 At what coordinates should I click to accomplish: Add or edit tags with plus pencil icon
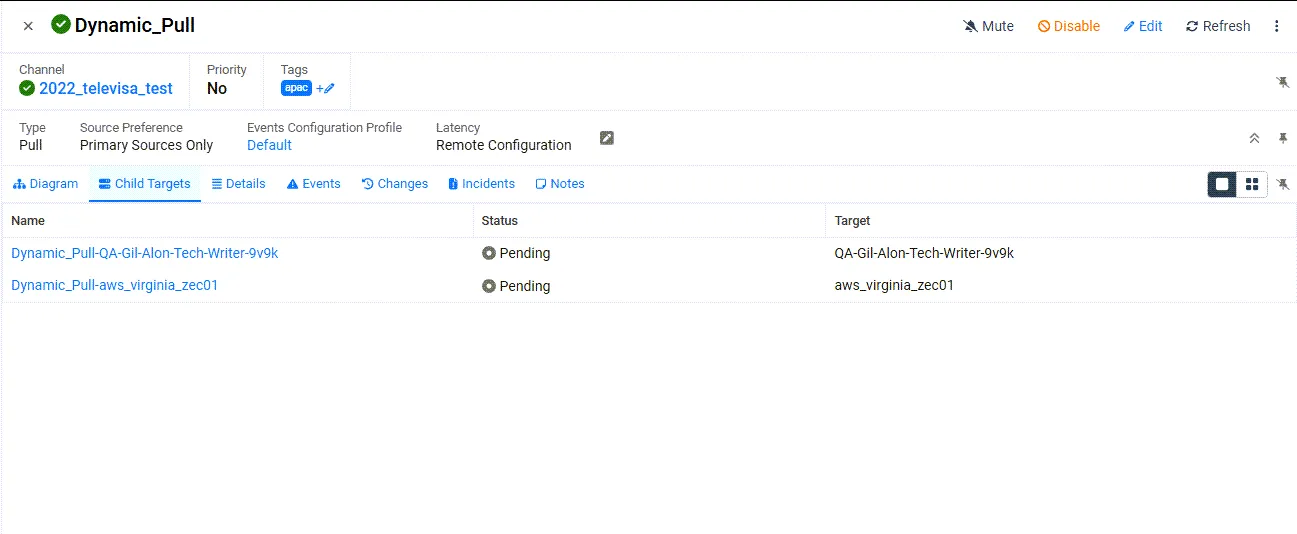coord(326,88)
